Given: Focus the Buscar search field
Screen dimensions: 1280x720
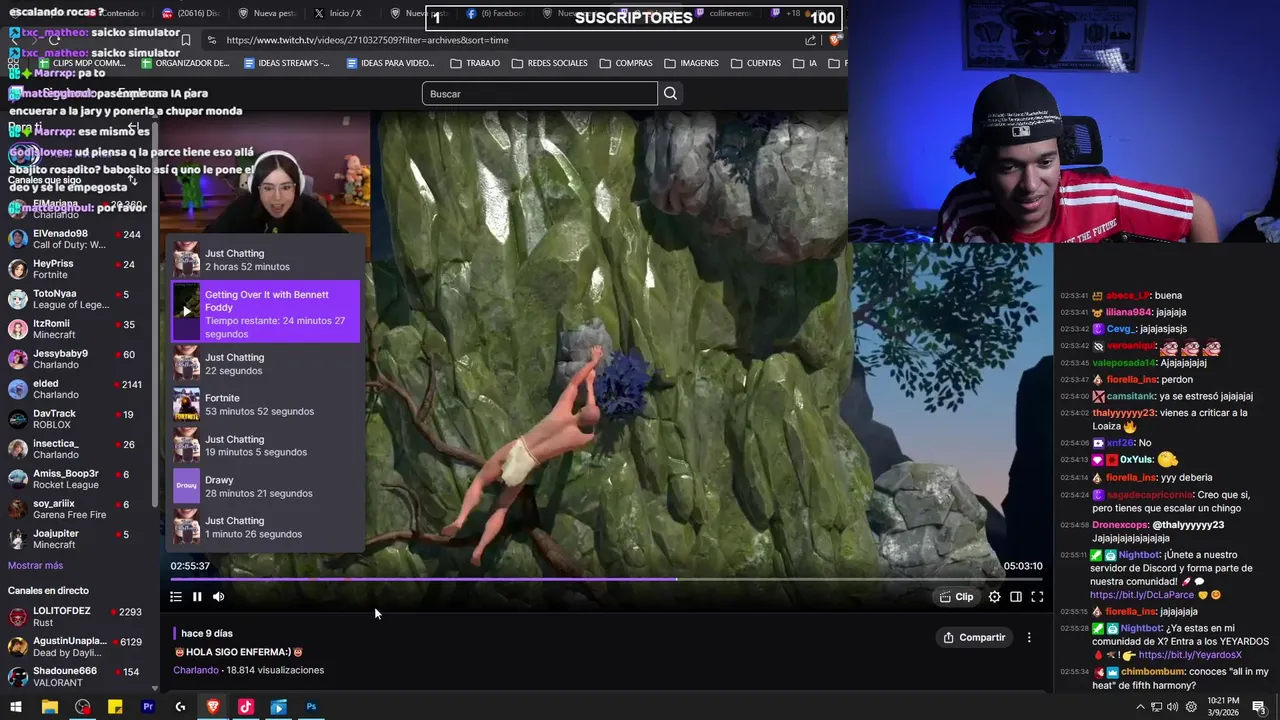Looking at the screenshot, I should click(x=540, y=94).
